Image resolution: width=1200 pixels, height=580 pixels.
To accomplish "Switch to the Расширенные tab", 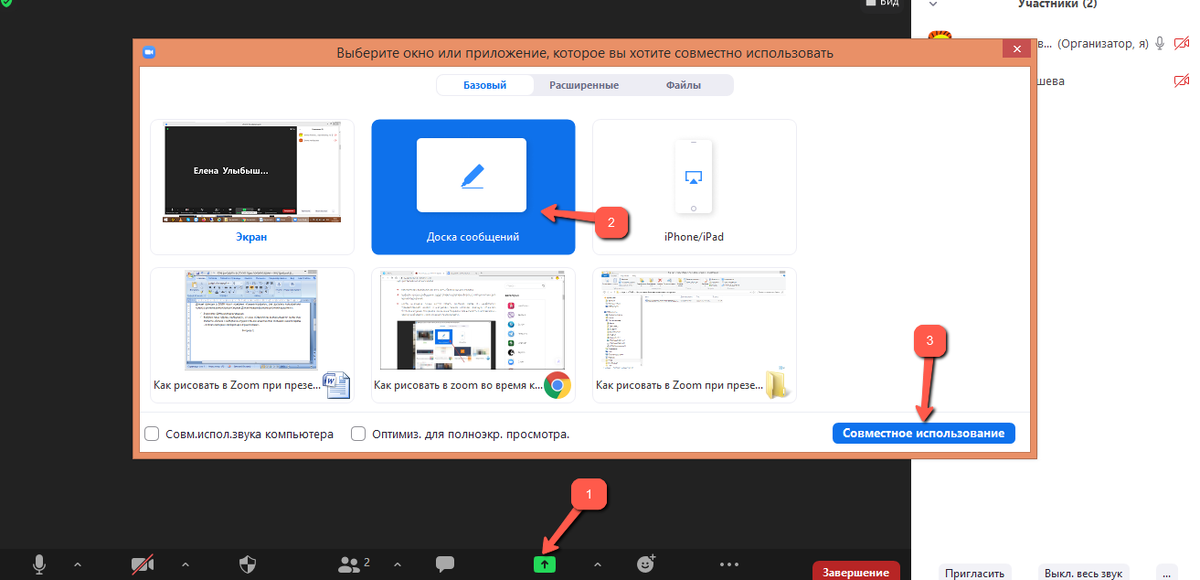I will pyautogui.click(x=584, y=85).
